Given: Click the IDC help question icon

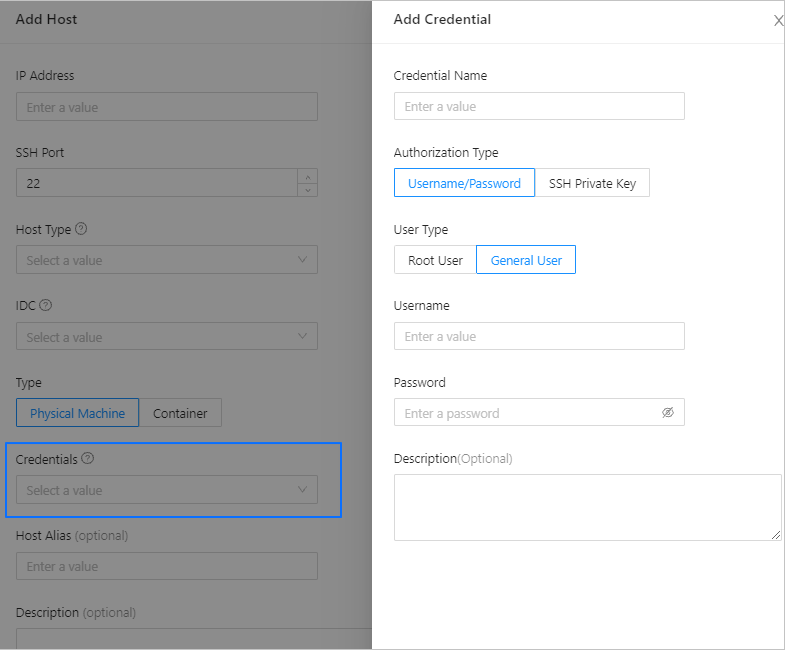Looking at the screenshot, I should point(46,305).
